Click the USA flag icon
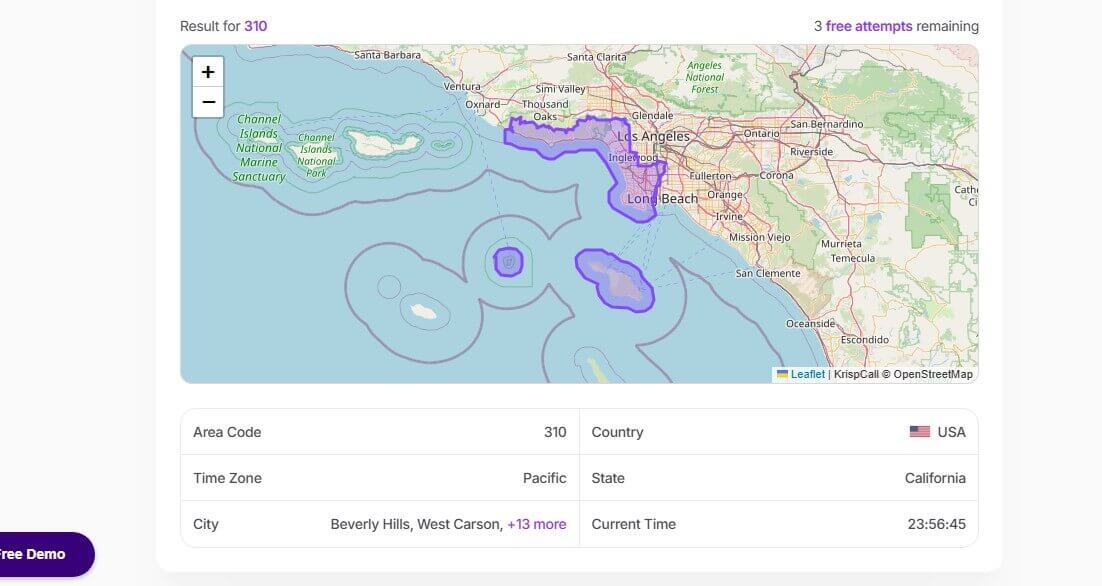Screen dimensions: 1102x586 [x=919, y=432]
